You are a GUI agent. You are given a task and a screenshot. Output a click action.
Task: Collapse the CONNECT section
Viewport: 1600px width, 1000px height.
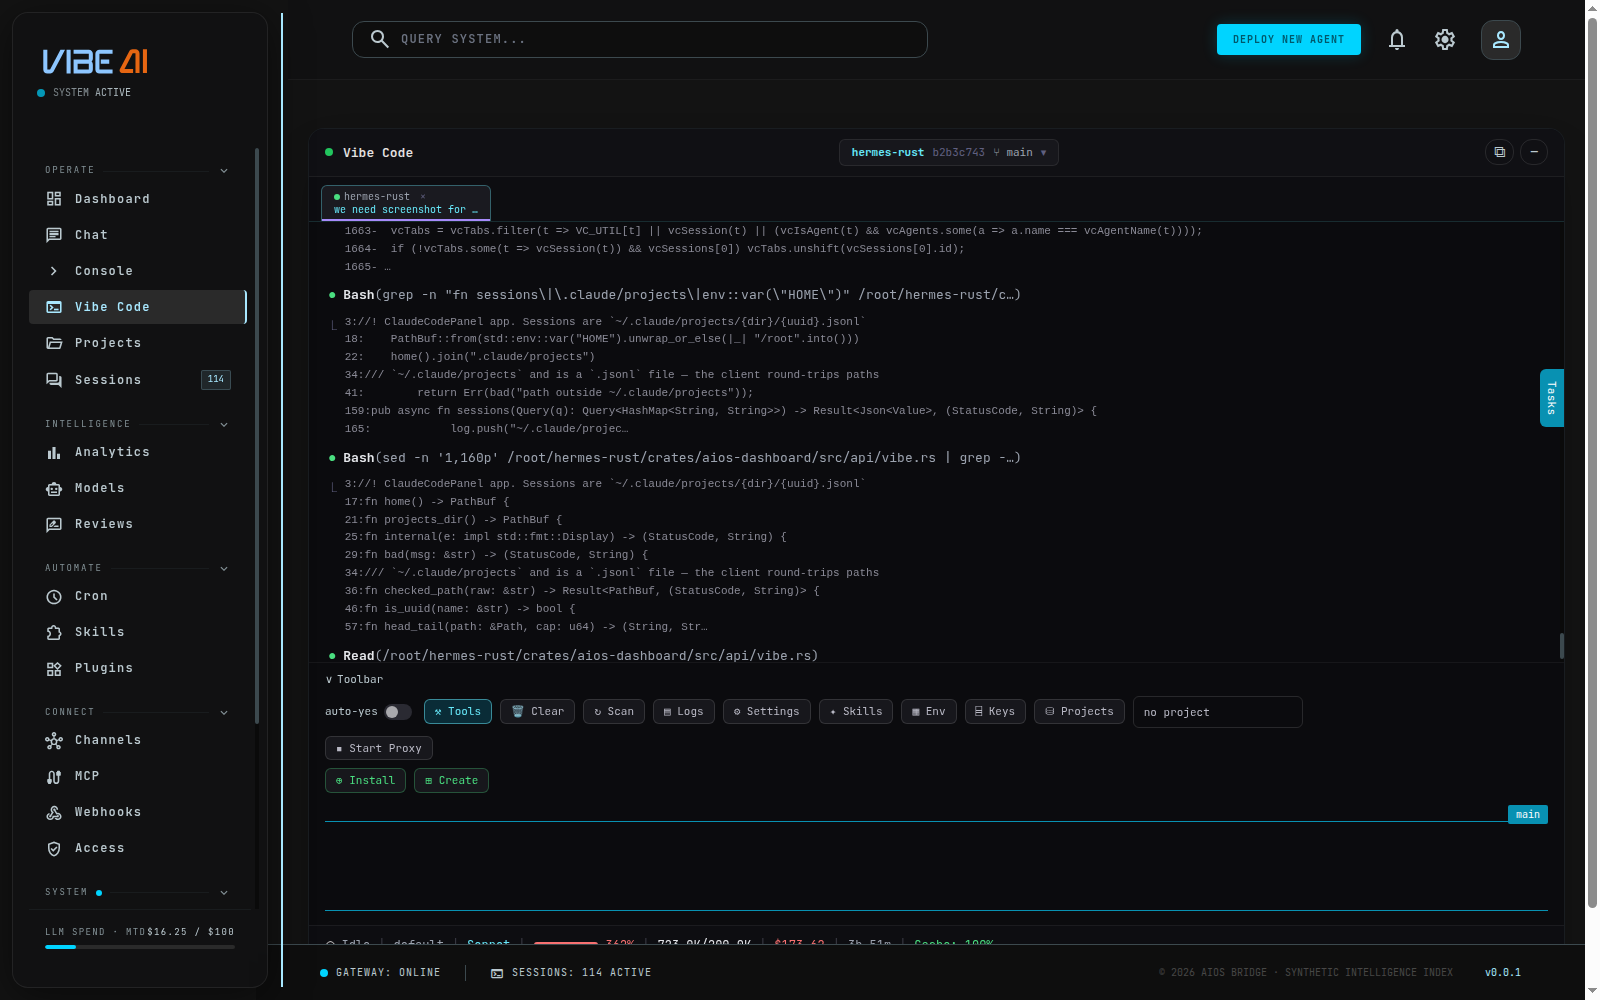pos(224,712)
